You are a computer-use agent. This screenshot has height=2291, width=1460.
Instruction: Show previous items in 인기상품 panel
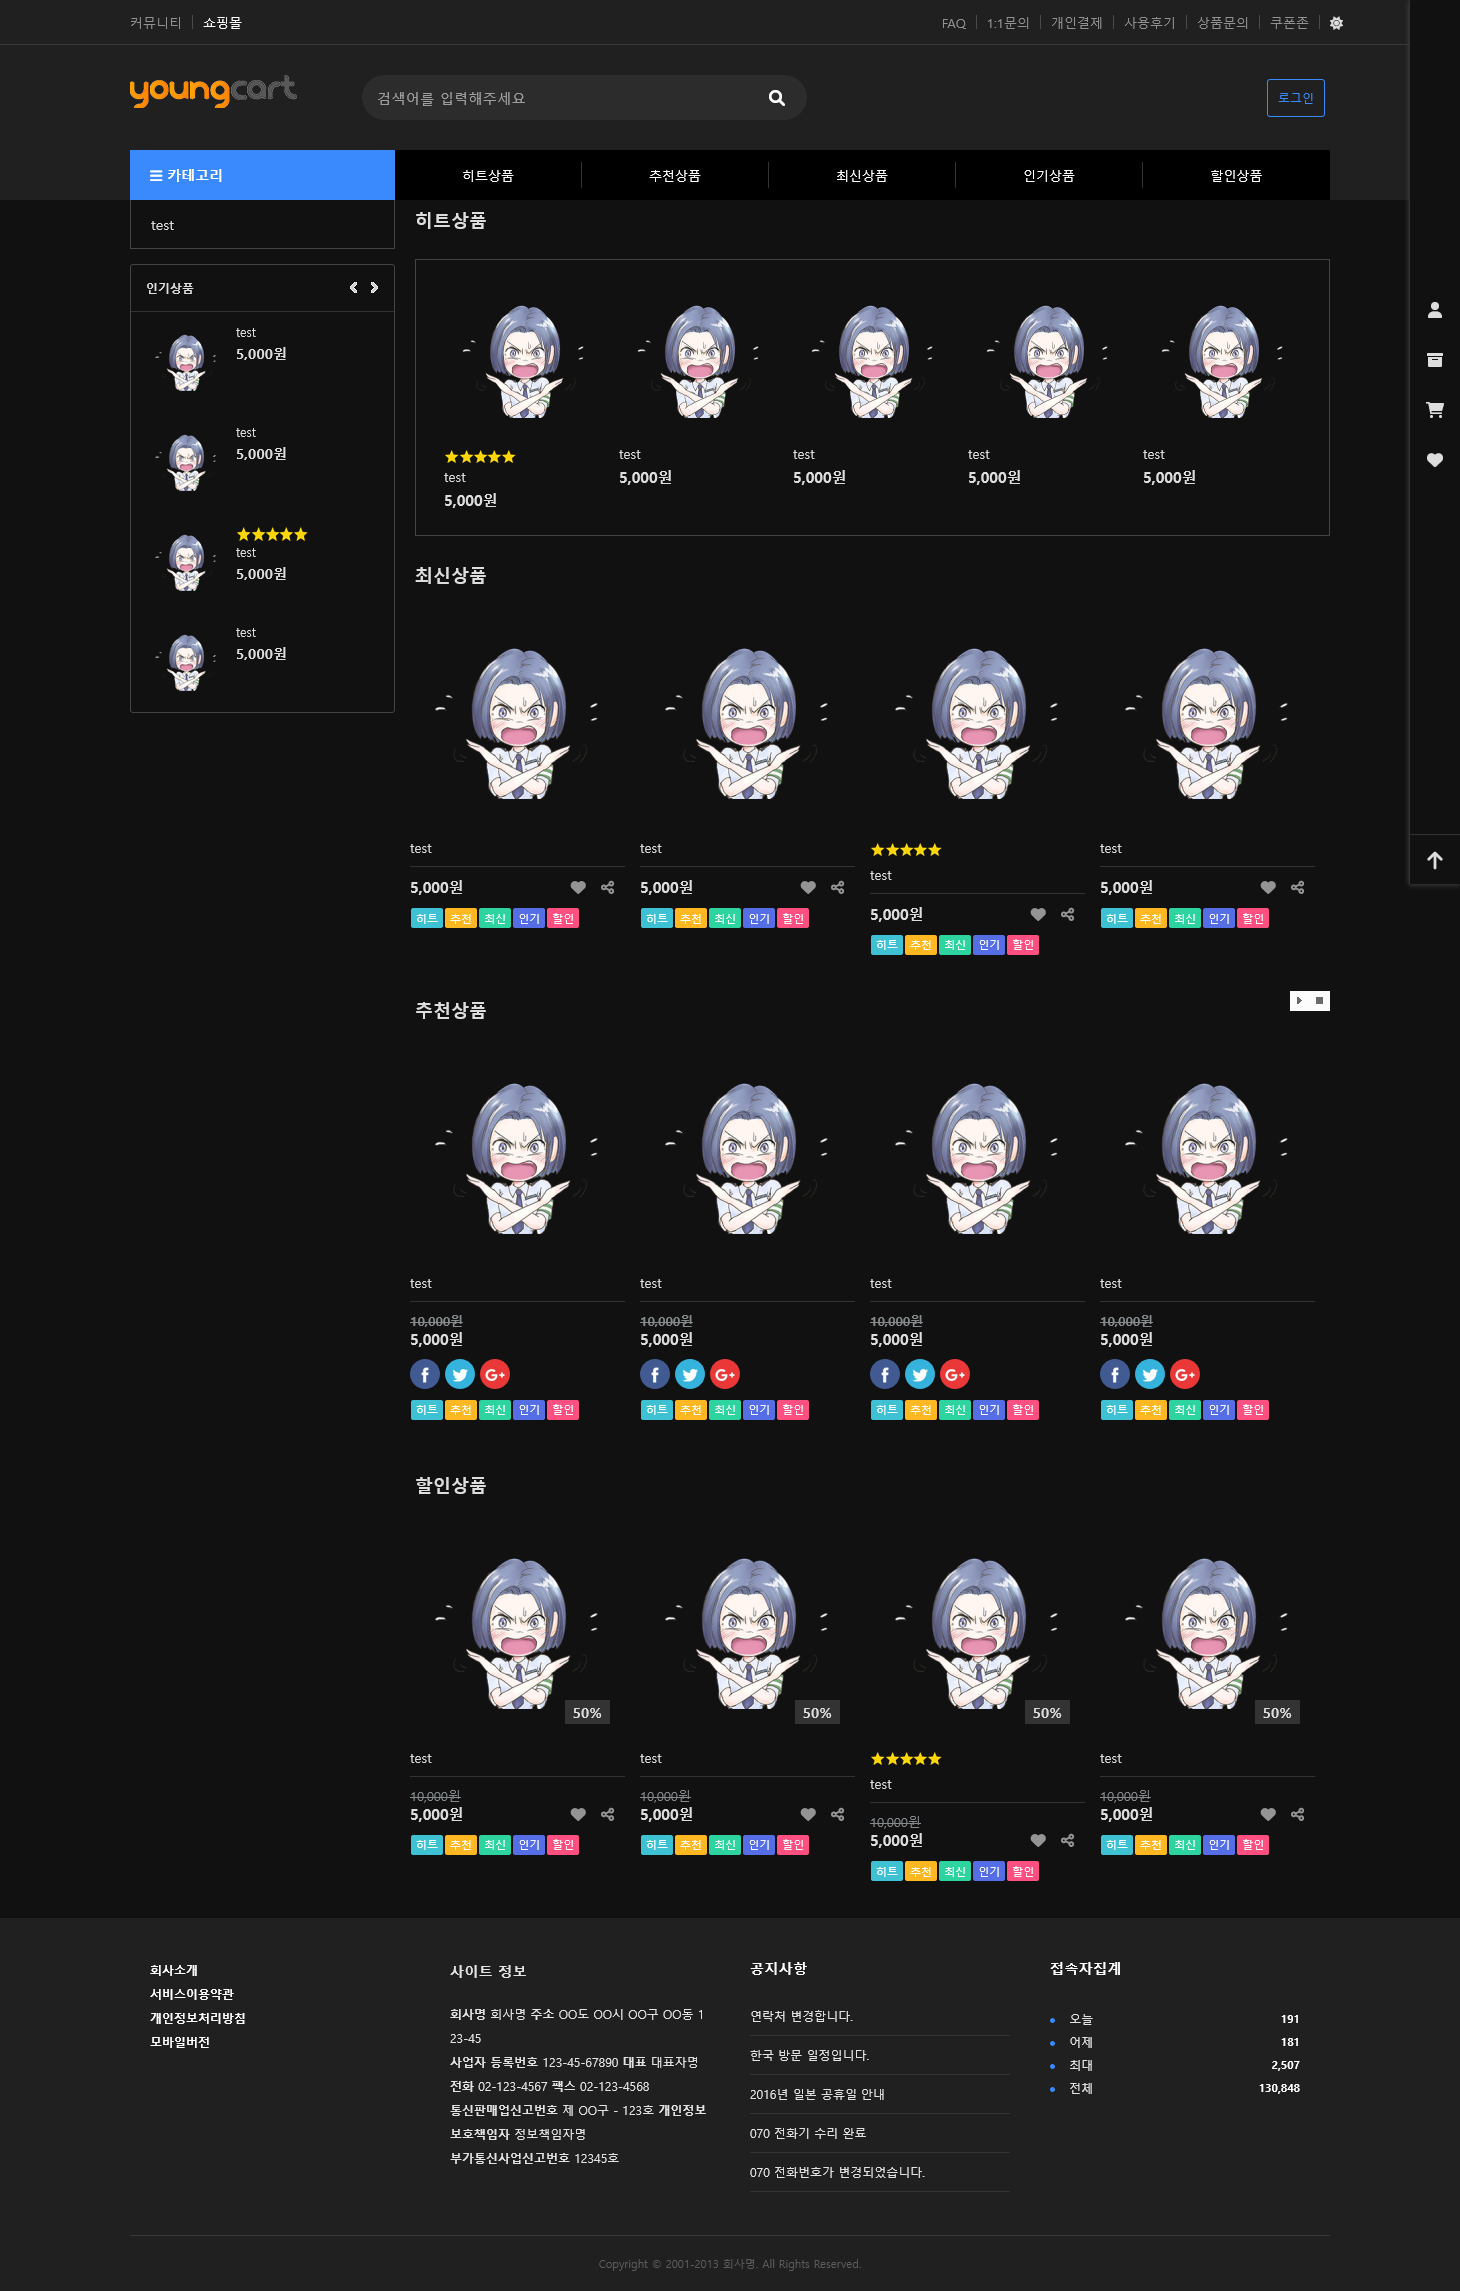click(353, 288)
